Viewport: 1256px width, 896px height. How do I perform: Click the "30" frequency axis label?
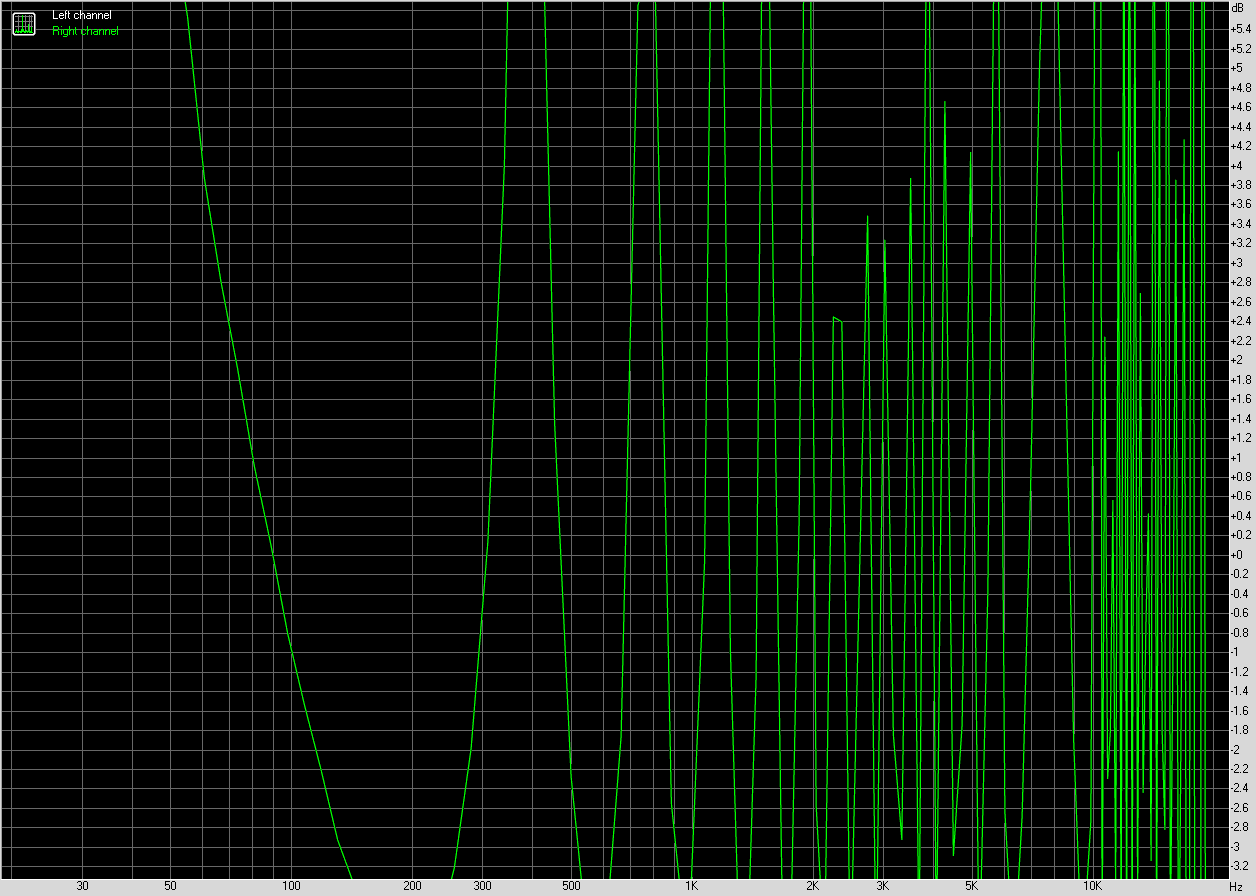(82, 887)
